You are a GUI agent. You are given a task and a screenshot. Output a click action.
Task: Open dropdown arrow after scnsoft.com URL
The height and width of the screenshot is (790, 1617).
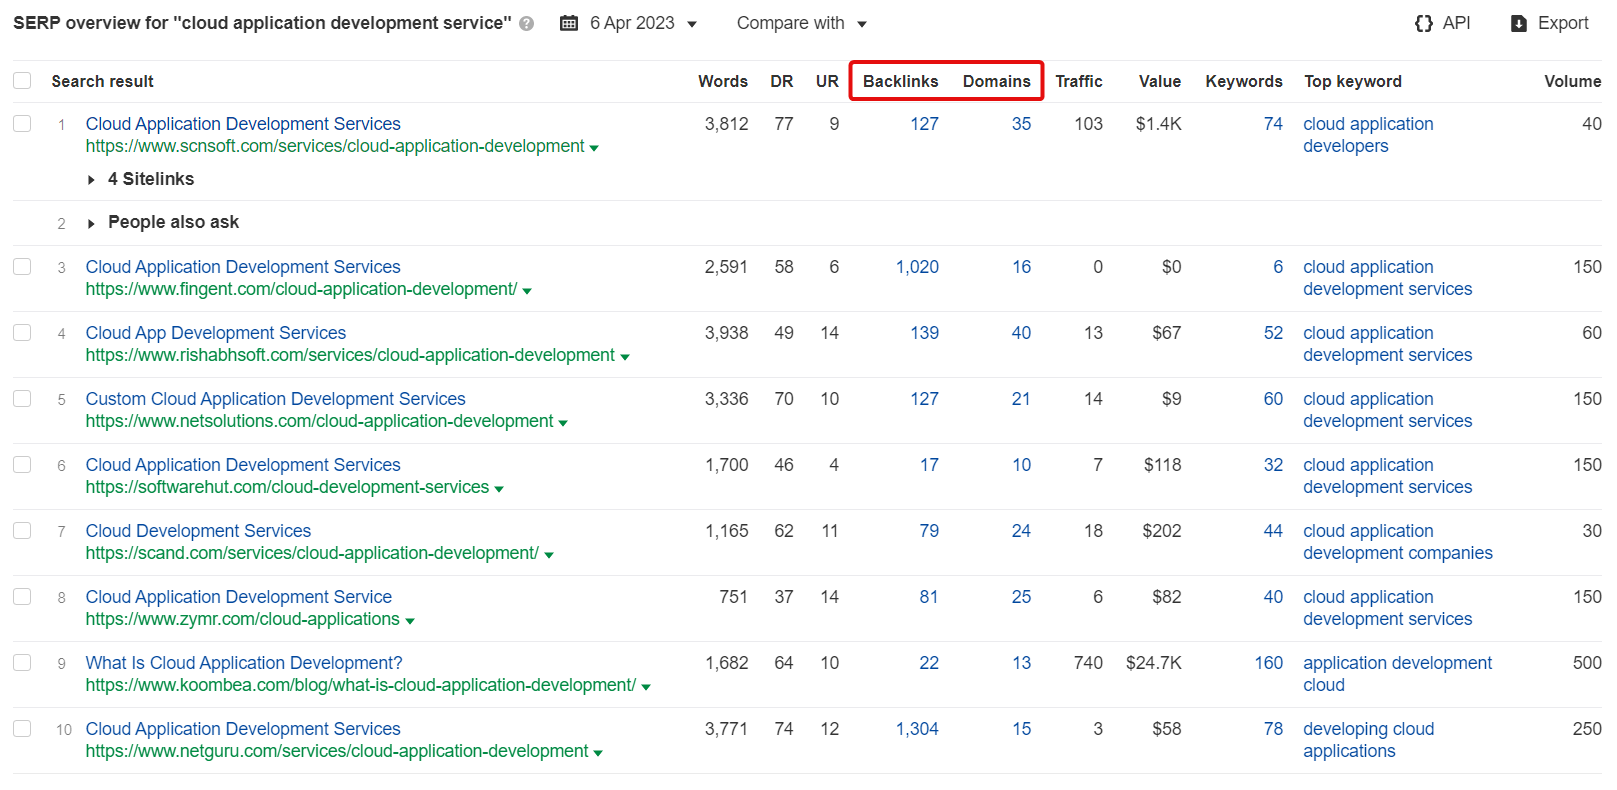tap(594, 148)
